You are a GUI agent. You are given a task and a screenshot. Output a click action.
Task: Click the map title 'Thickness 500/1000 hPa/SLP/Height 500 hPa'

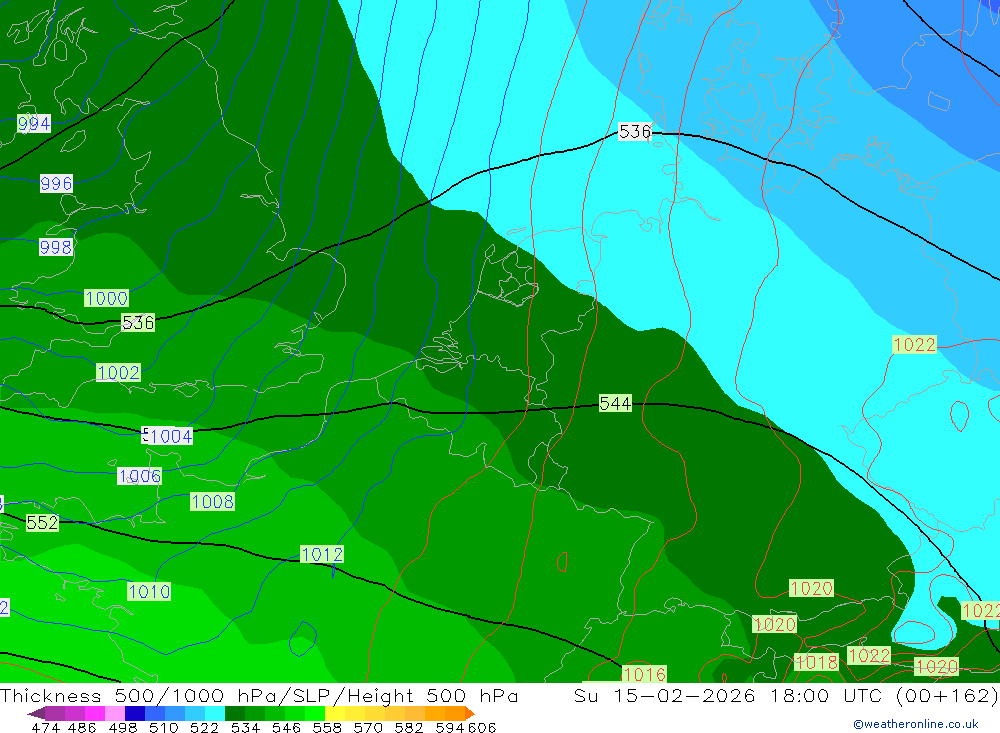pos(259,695)
